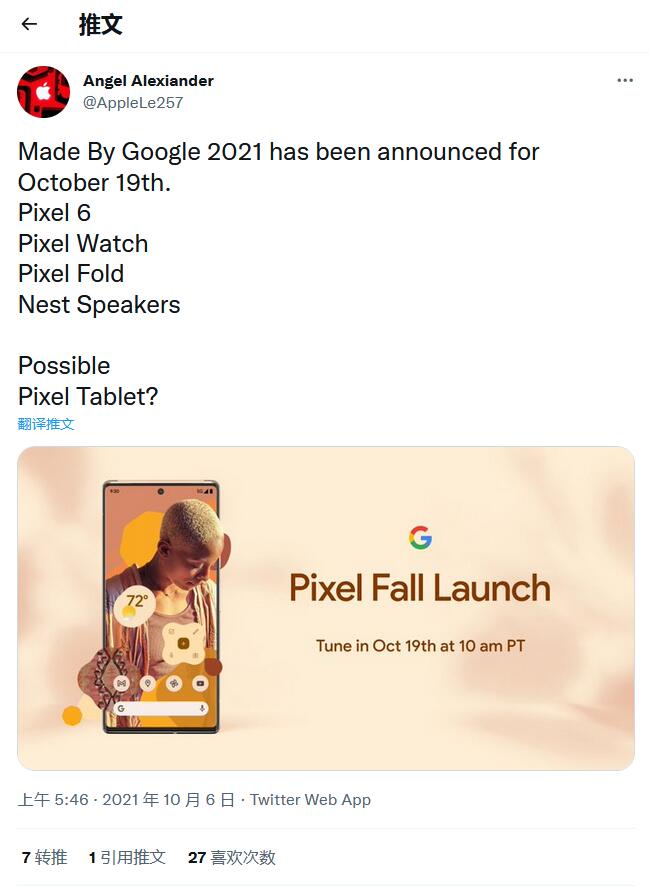Screen dimensions: 649x886
Task: Open the tweet's more options ellipsis
Action: [x=625, y=81]
